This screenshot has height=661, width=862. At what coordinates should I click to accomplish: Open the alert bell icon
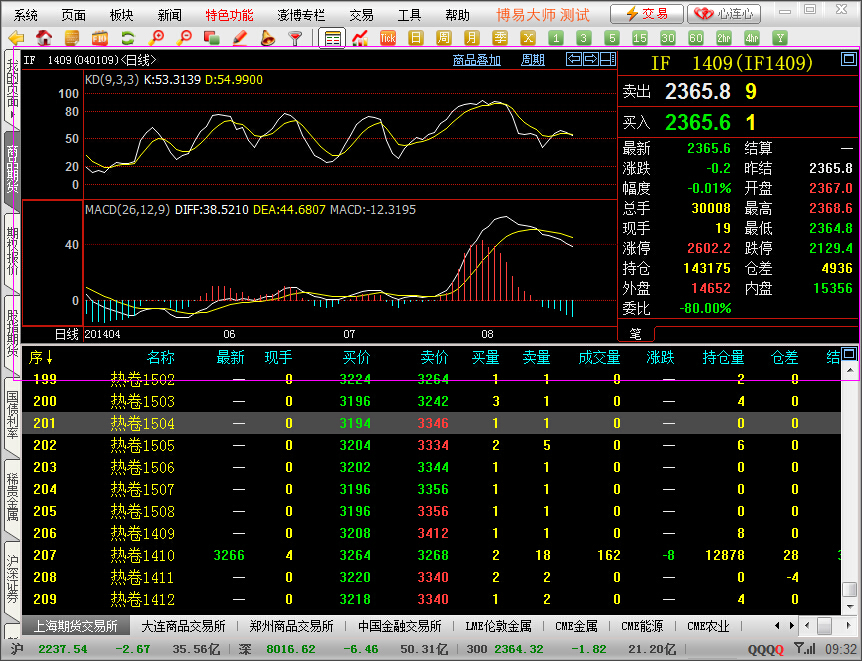click(267, 38)
